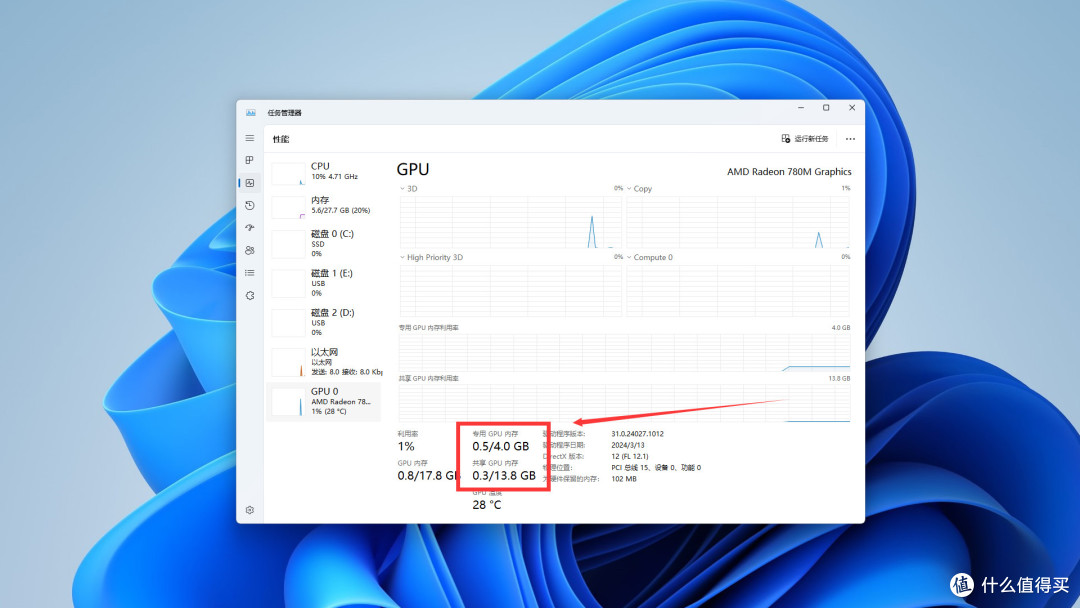Click the '0.5/4.0 GB' dedicated memory value

coord(501,446)
